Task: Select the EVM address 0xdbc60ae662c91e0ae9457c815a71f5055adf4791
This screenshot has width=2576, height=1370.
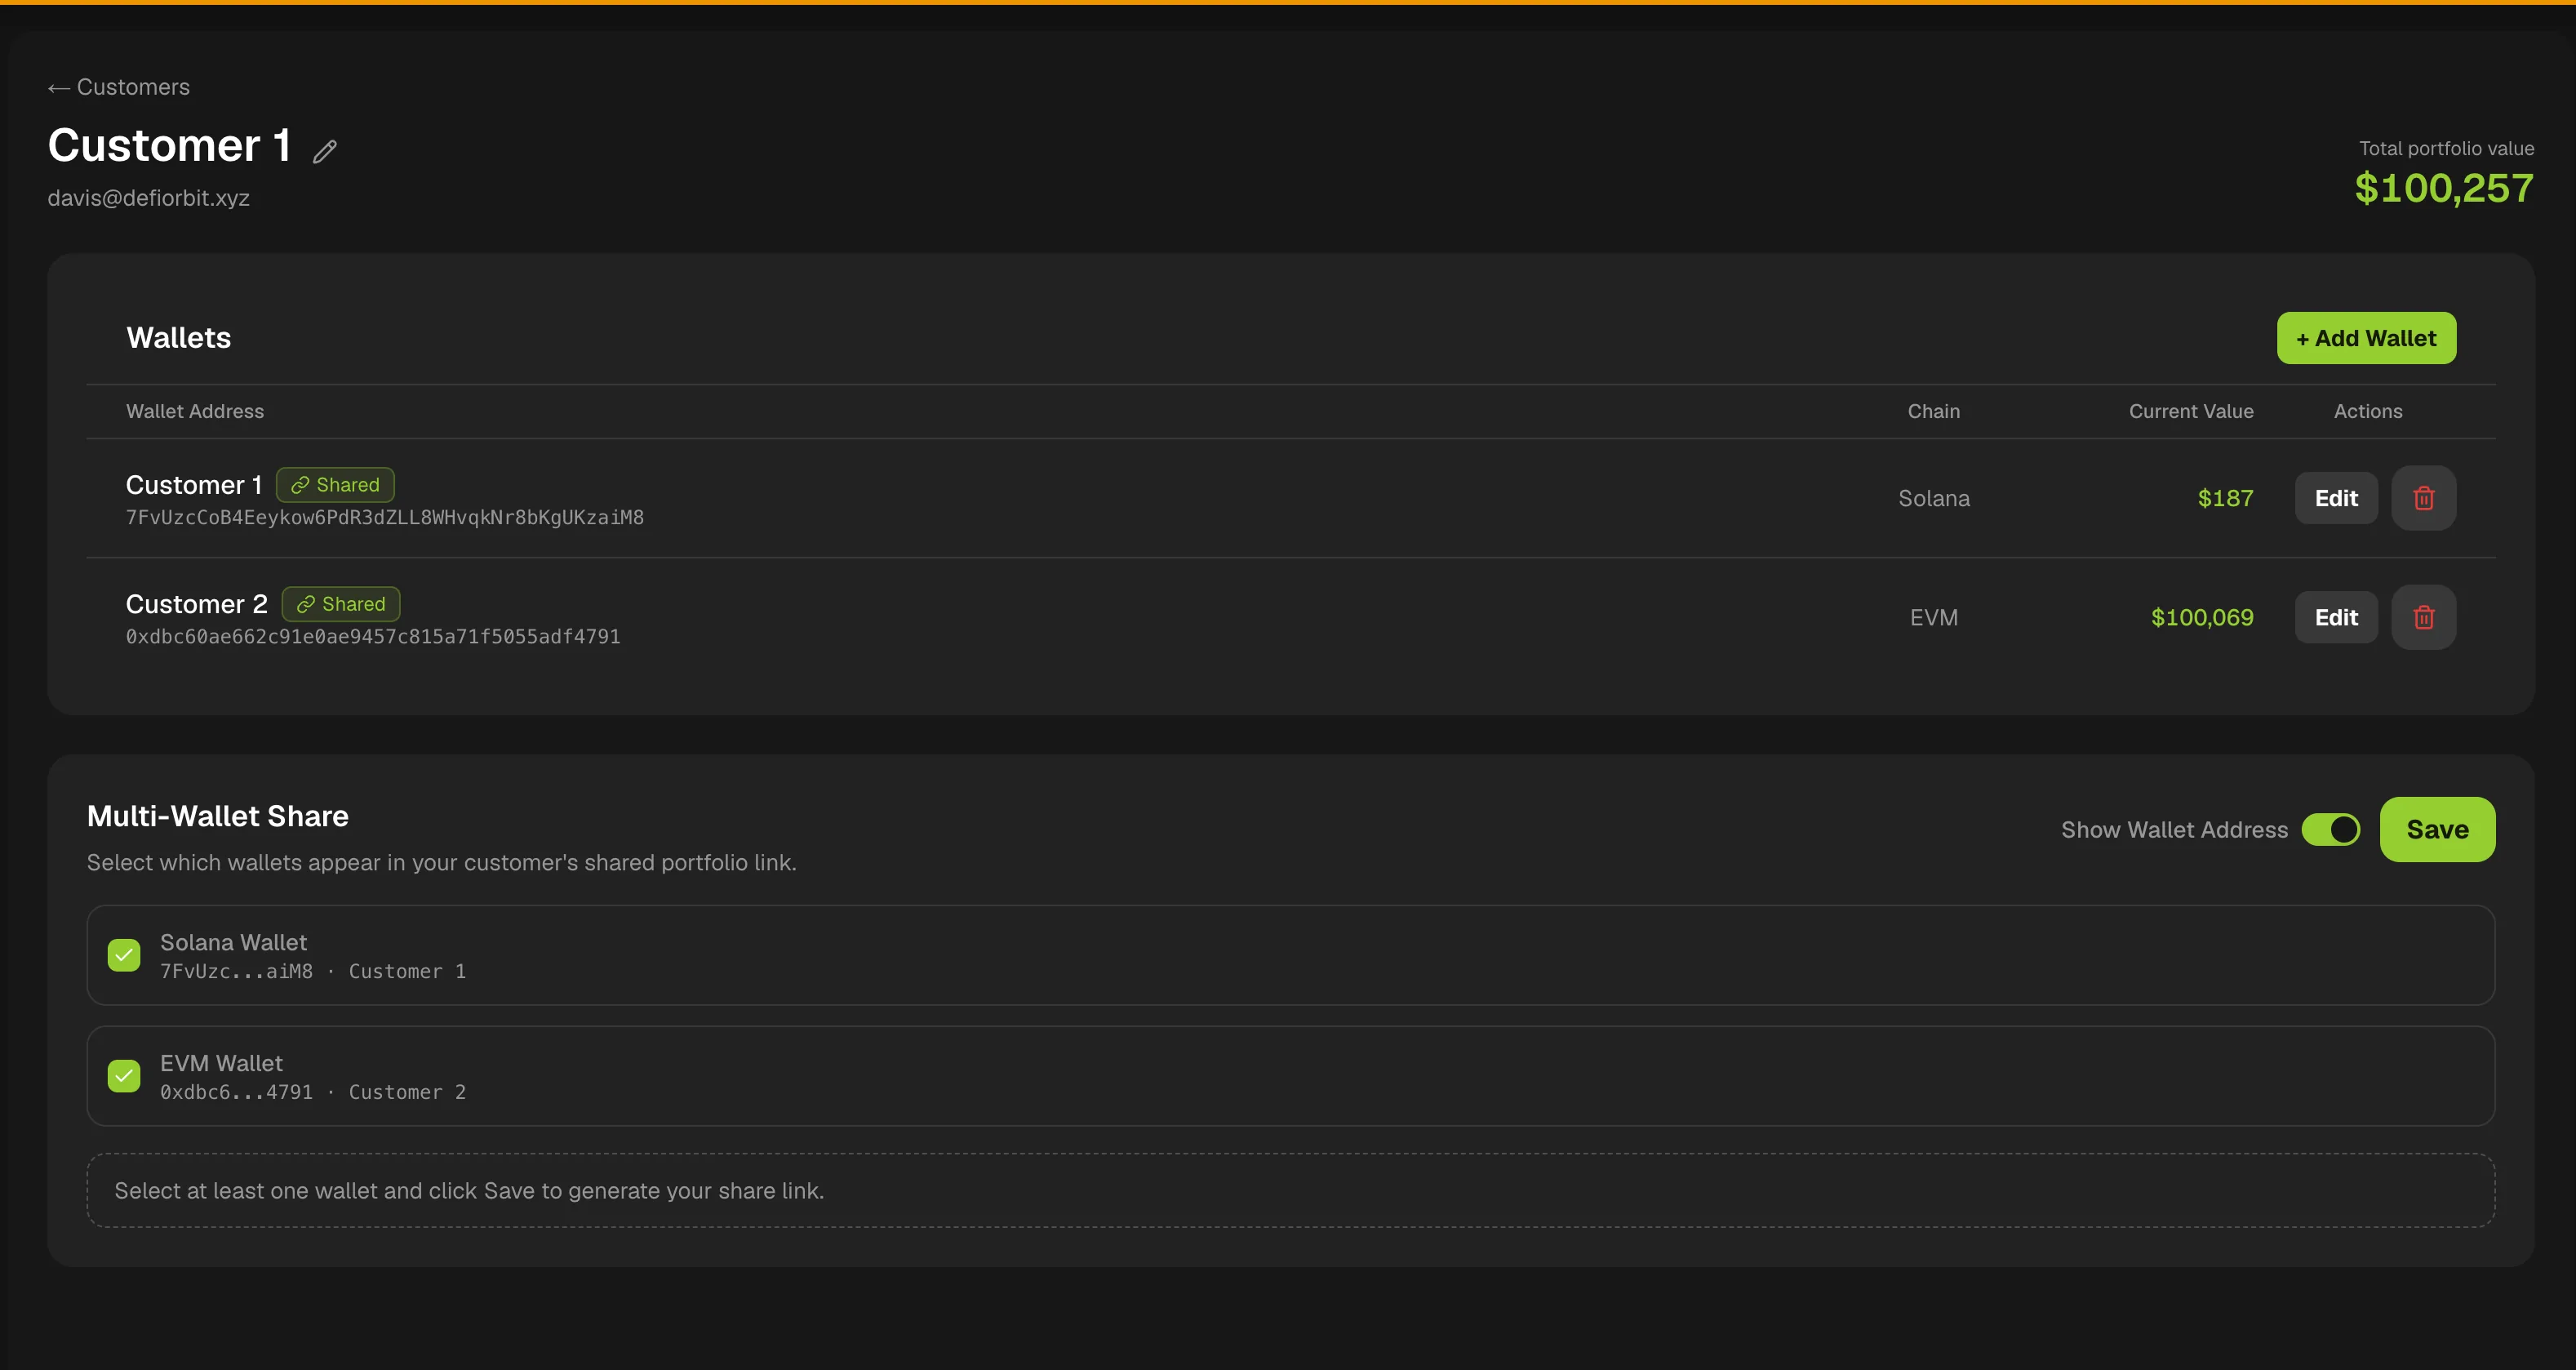Action: pos(373,636)
